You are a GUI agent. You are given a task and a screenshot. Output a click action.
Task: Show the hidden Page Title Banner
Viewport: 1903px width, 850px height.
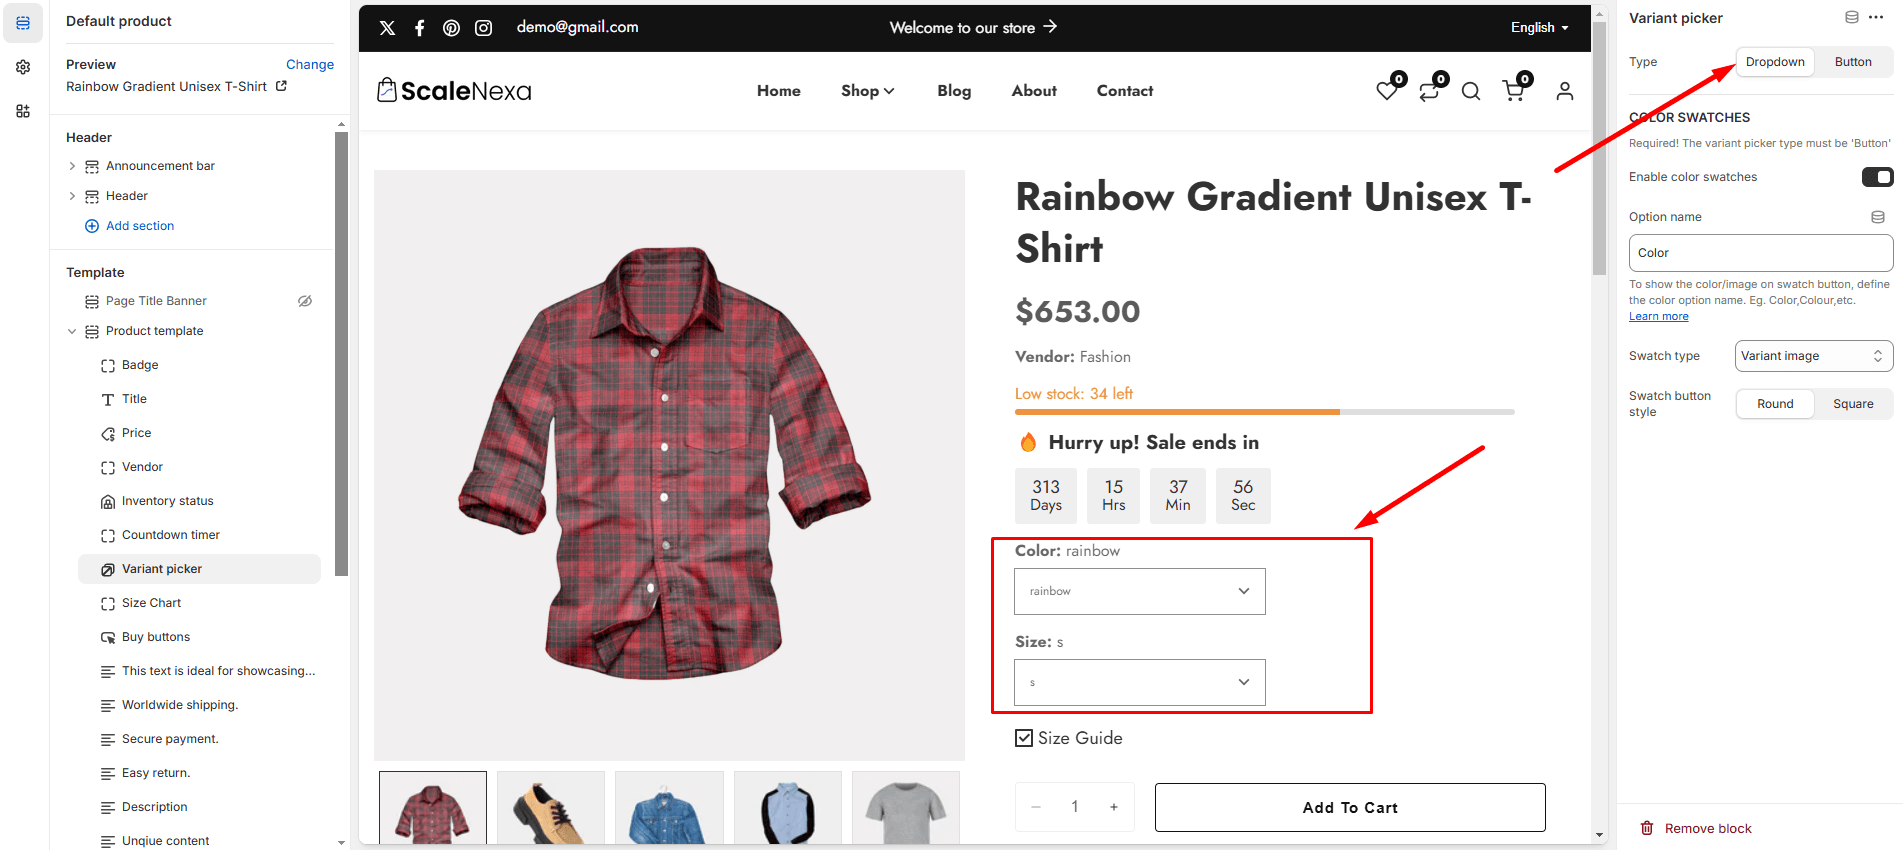click(305, 301)
